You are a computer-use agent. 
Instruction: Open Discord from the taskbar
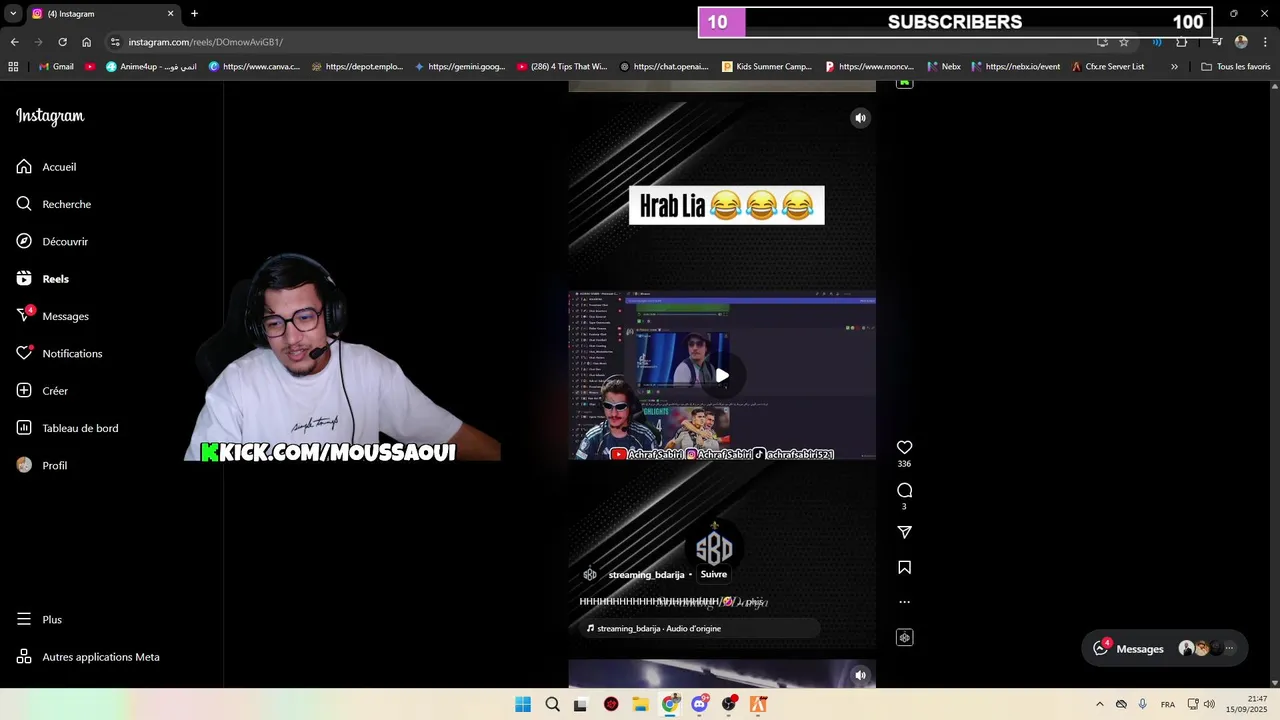699,704
